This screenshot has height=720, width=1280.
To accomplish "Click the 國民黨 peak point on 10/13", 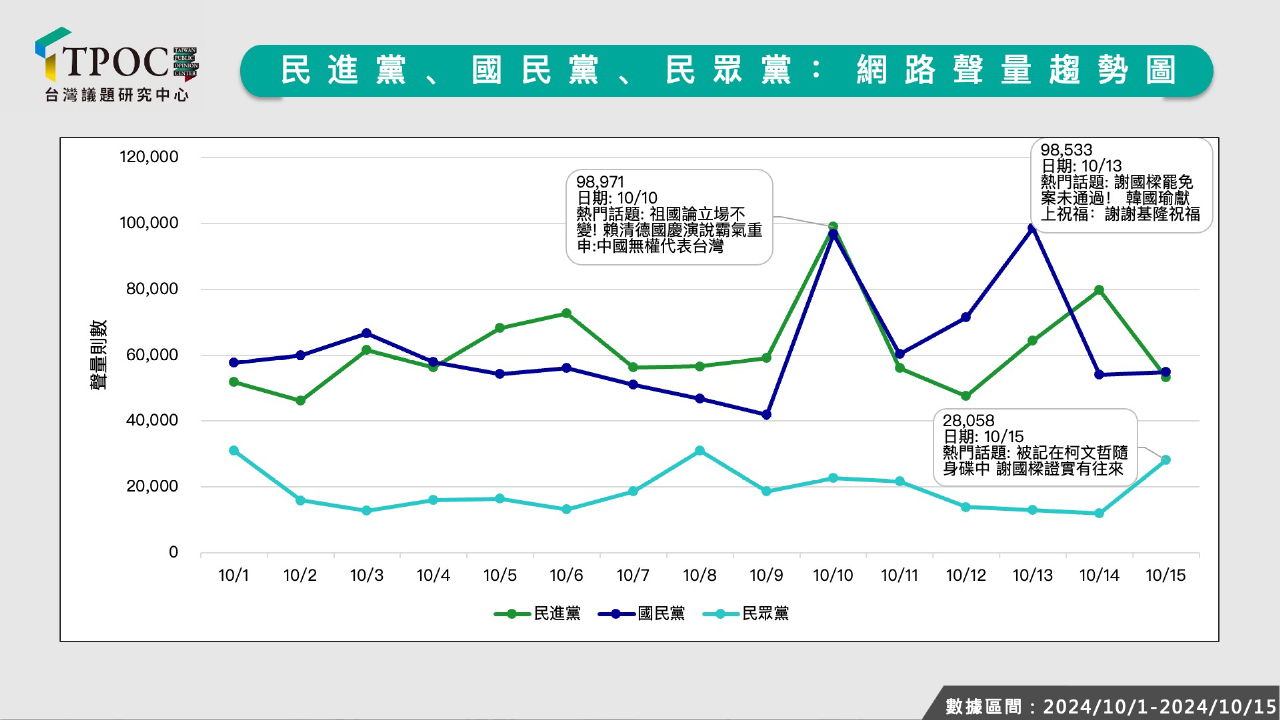I will pyautogui.click(x=1032, y=228).
